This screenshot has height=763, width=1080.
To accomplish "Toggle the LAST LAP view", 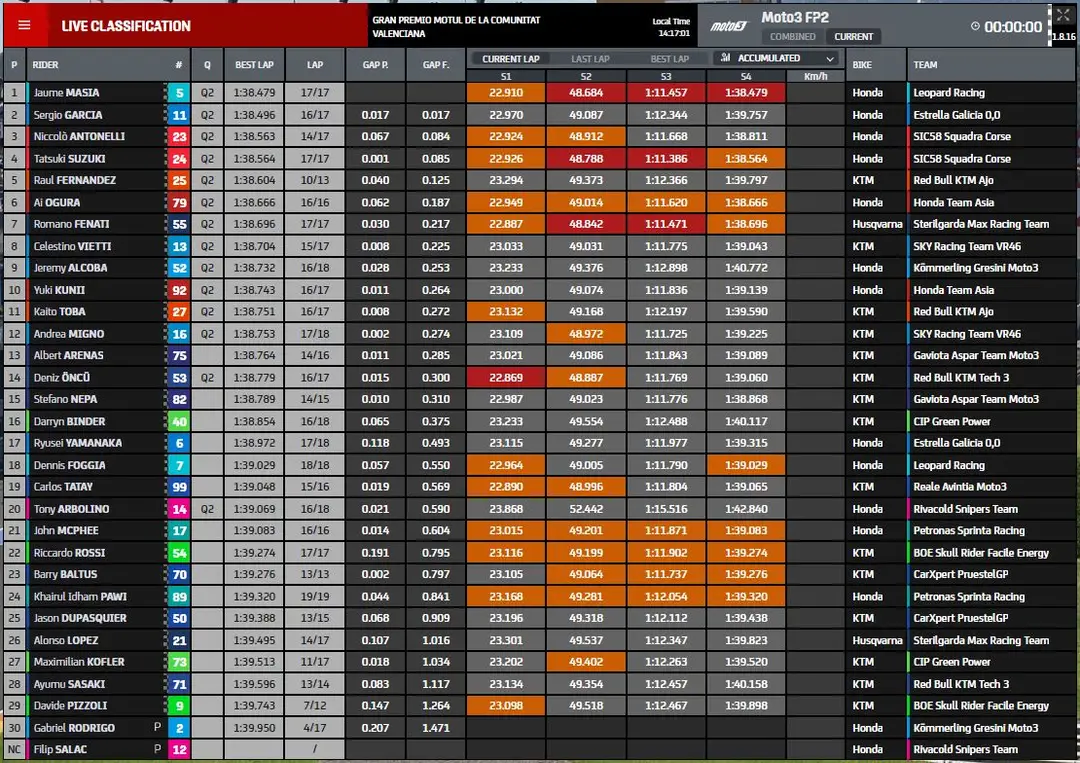I will coord(590,59).
